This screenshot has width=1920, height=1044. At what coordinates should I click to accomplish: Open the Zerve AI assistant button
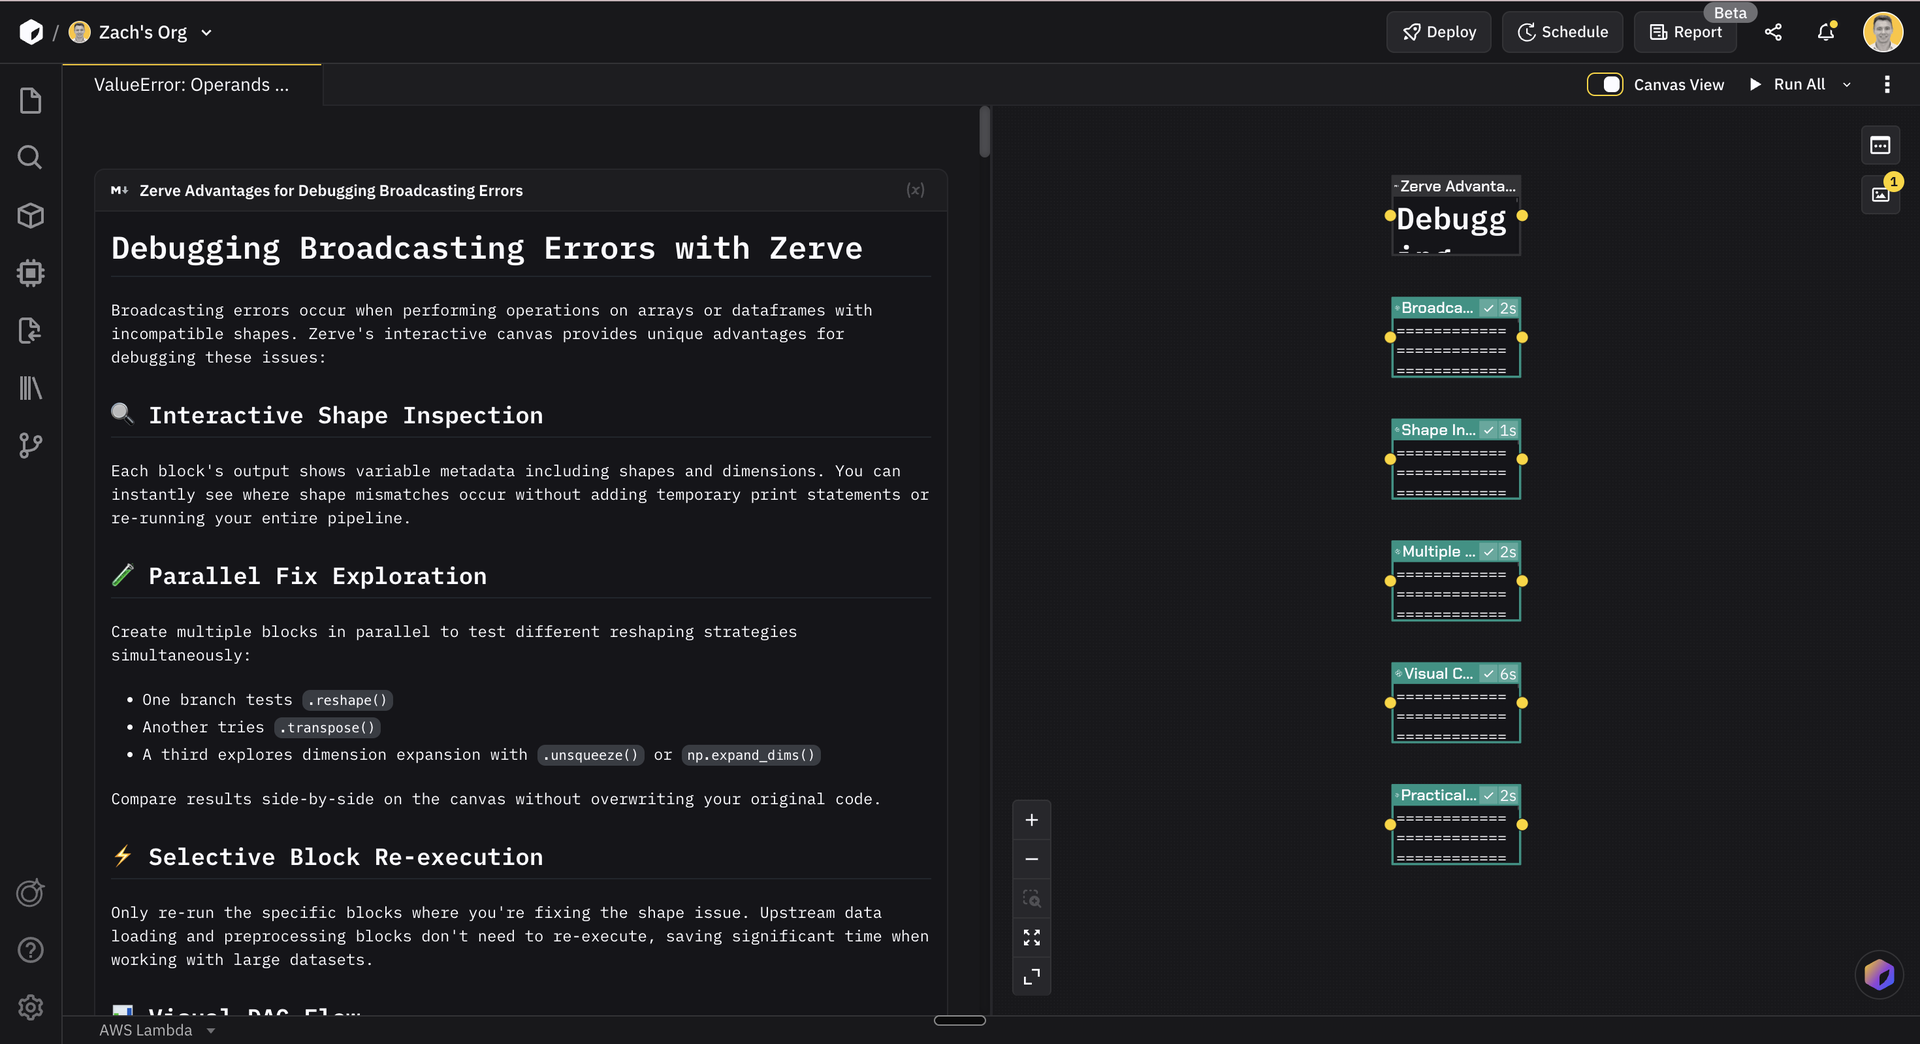click(x=1879, y=974)
